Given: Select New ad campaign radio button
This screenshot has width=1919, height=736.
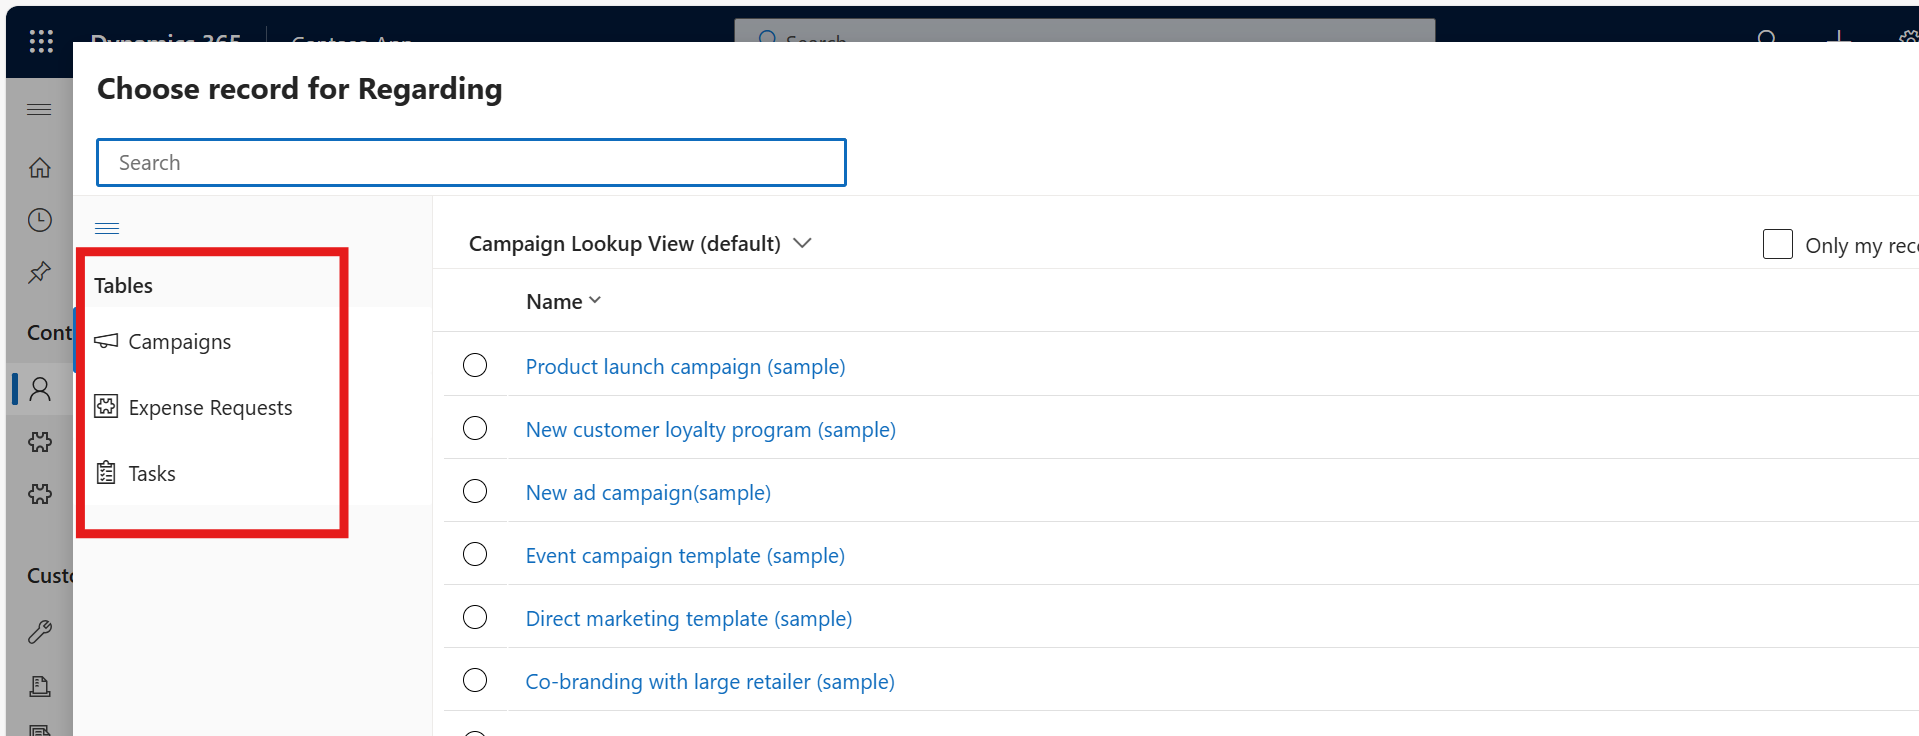Looking at the screenshot, I should (x=475, y=492).
